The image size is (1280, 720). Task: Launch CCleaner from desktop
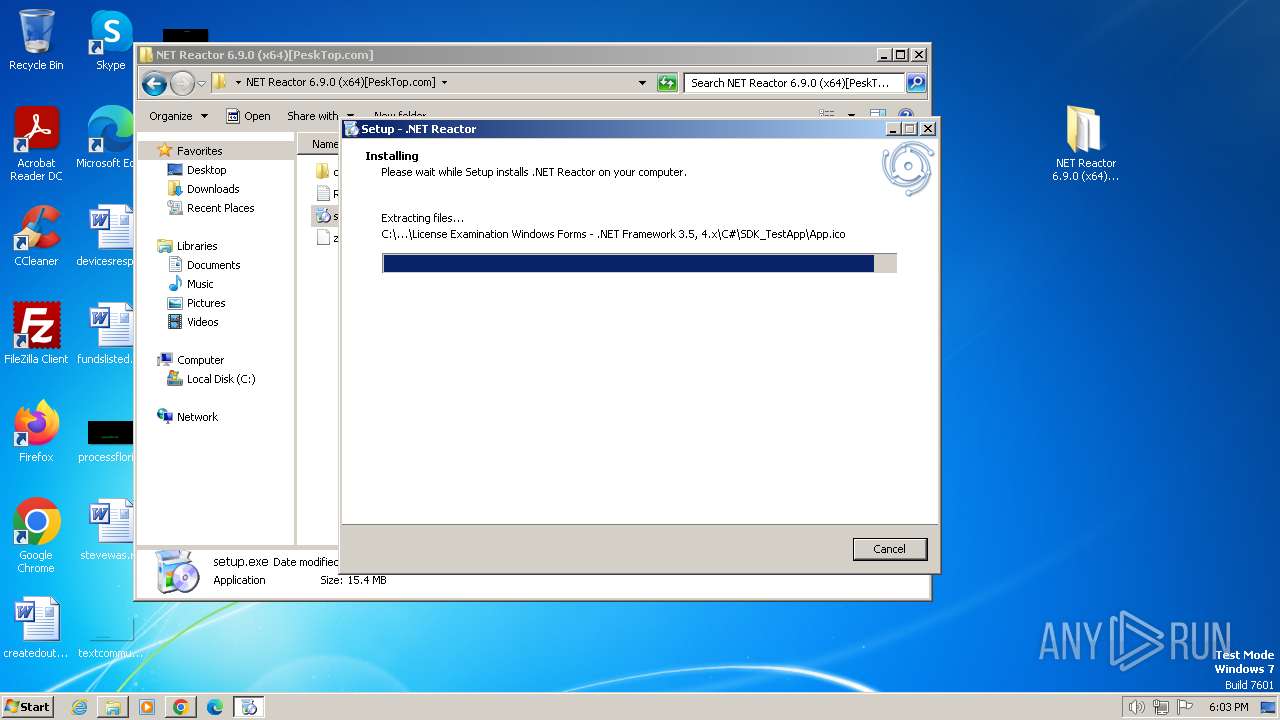pyautogui.click(x=36, y=237)
